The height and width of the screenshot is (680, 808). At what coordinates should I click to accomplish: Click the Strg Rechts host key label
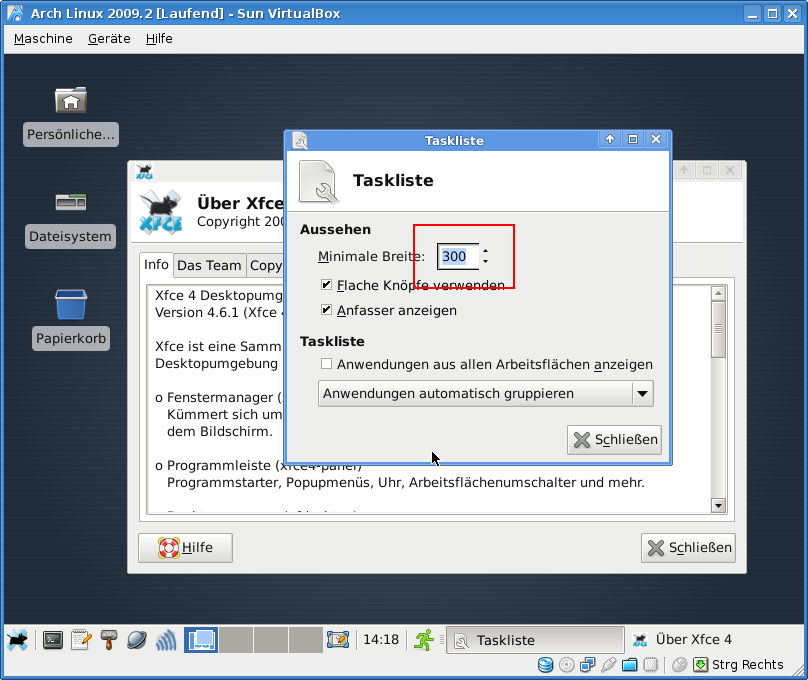tap(747, 665)
